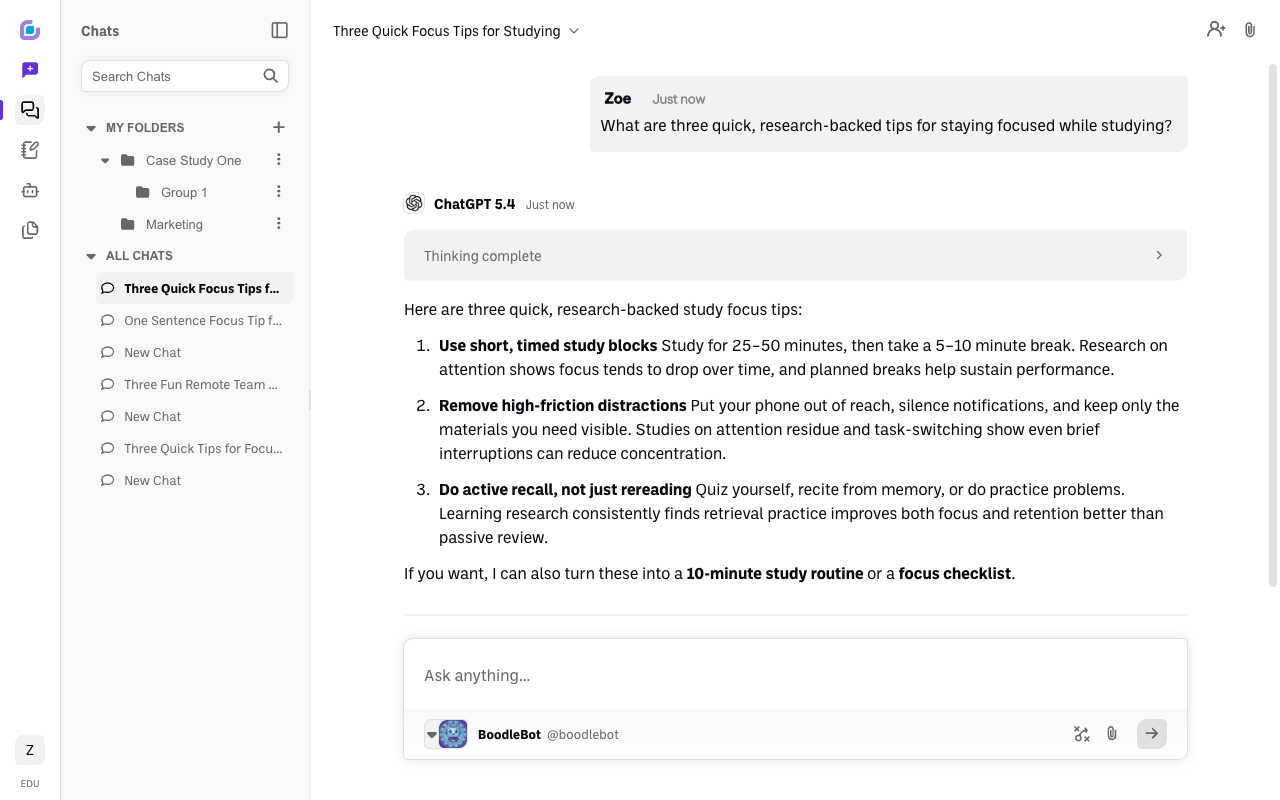Attach a file using composer paperclip
Image resolution: width=1280 pixels, height=800 pixels.
click(1112, 734)
